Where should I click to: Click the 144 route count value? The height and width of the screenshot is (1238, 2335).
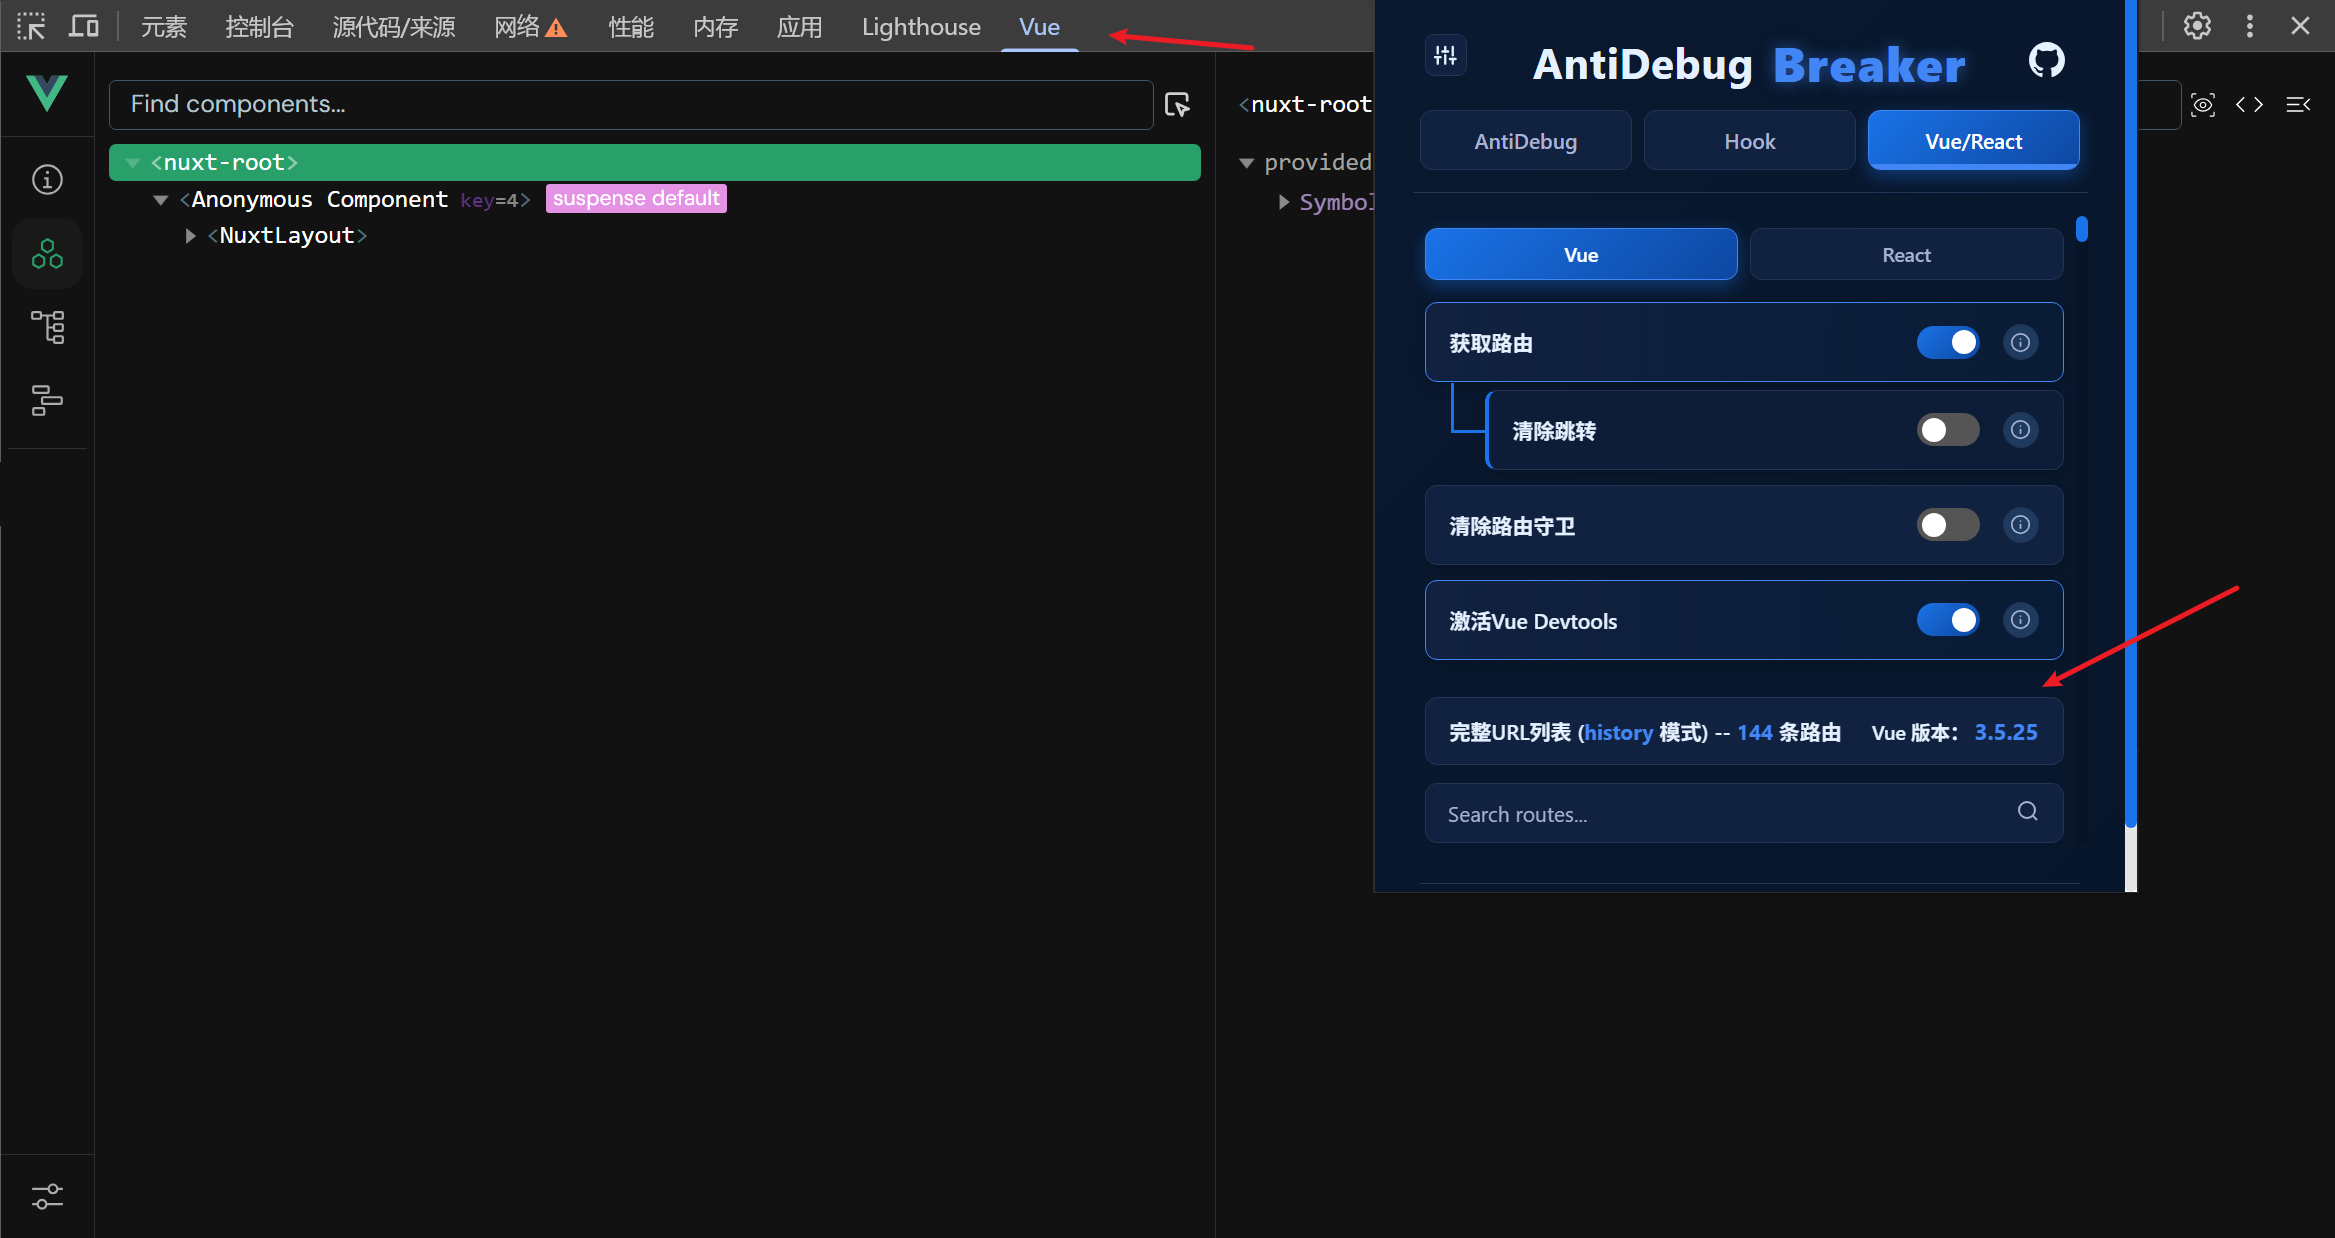(1755, 733)
